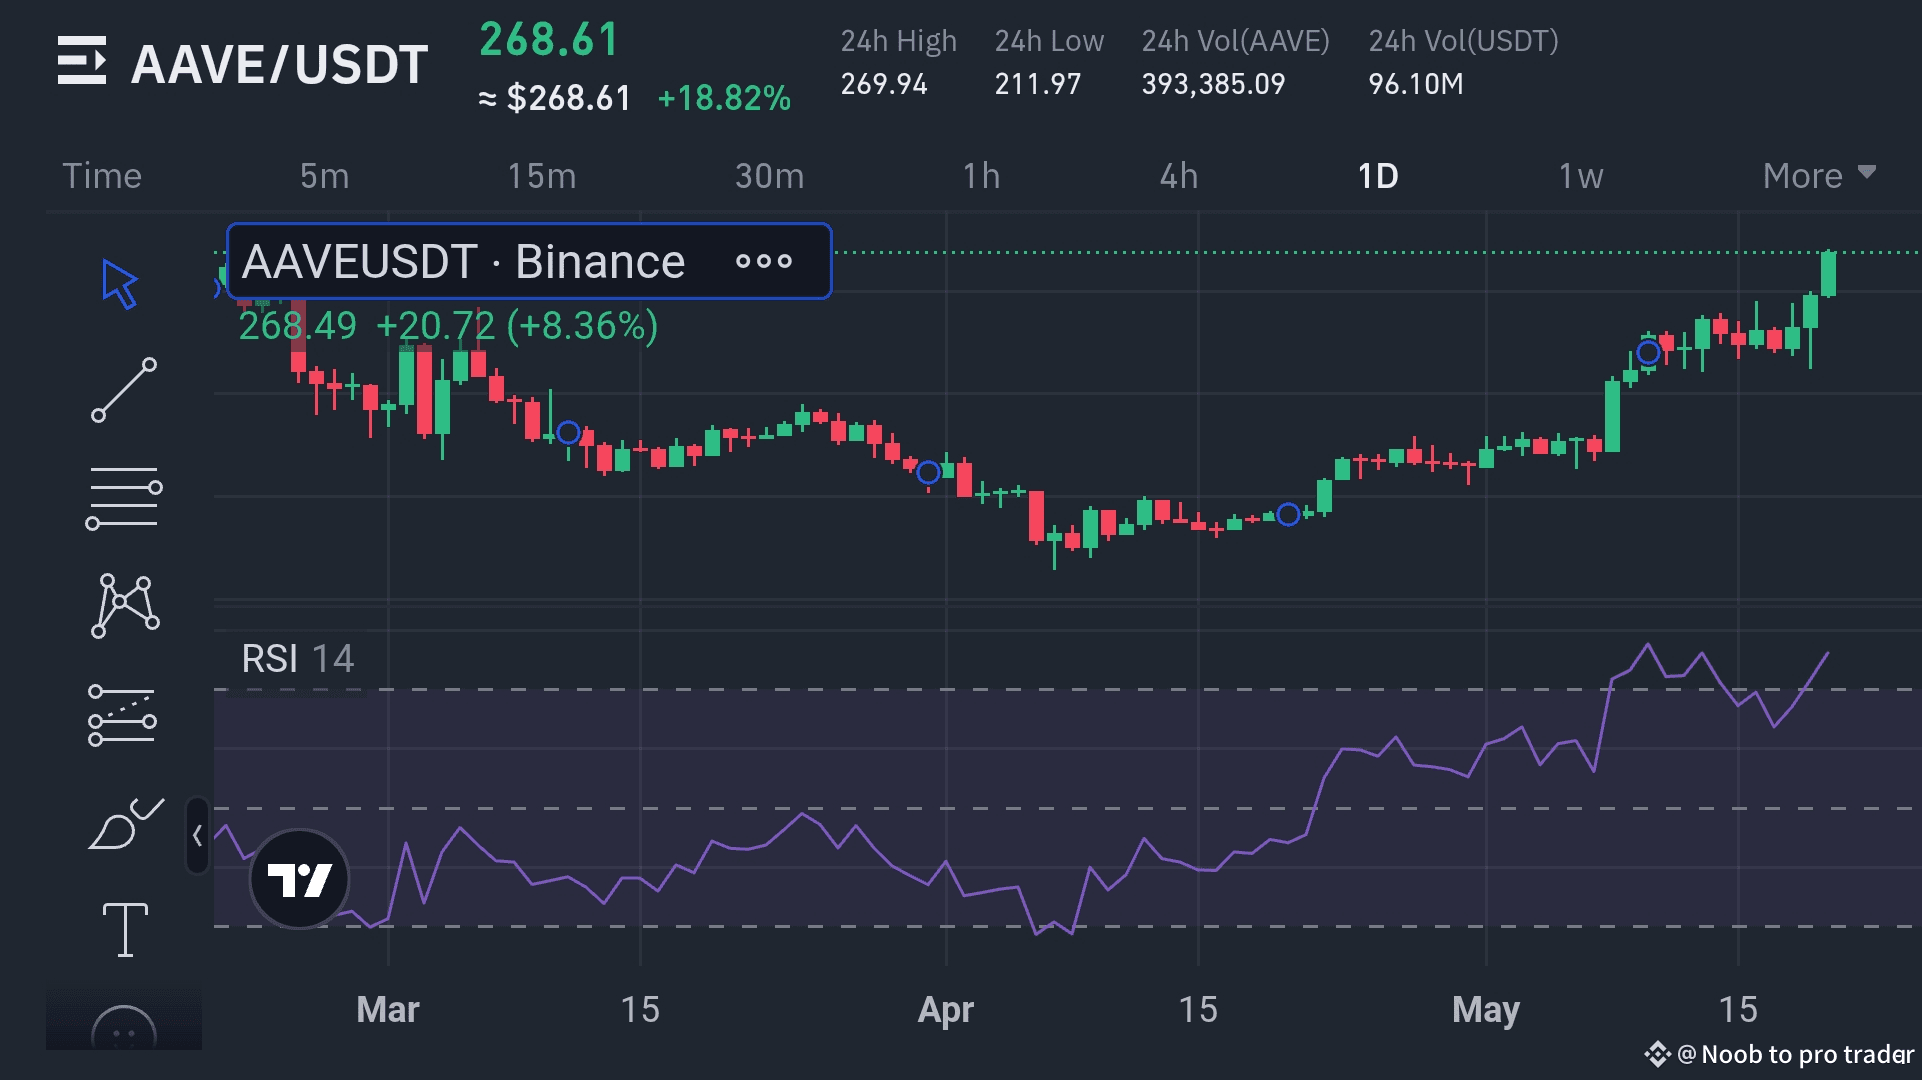Select the XABCD pattern tool
Image resolution: width=1922 pixels, height=1080 pixels.
click(125, 606)
